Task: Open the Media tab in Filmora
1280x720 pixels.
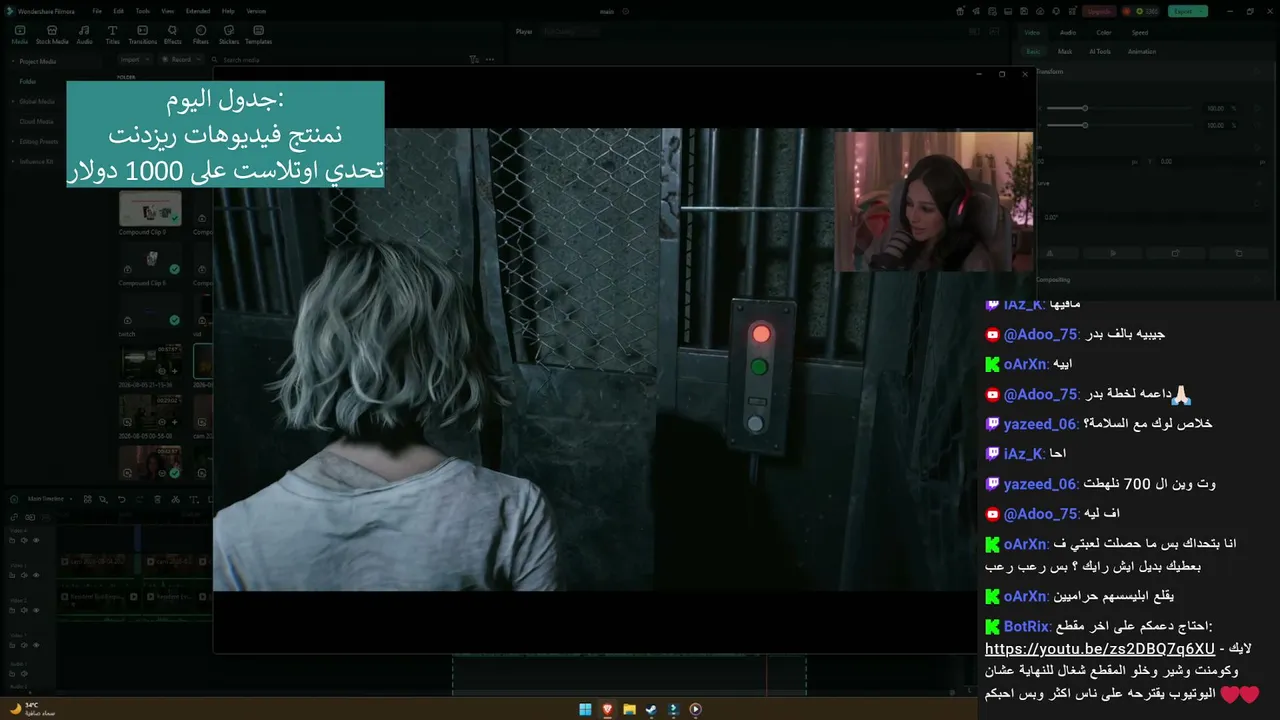Action: click(x=19, y=35)
